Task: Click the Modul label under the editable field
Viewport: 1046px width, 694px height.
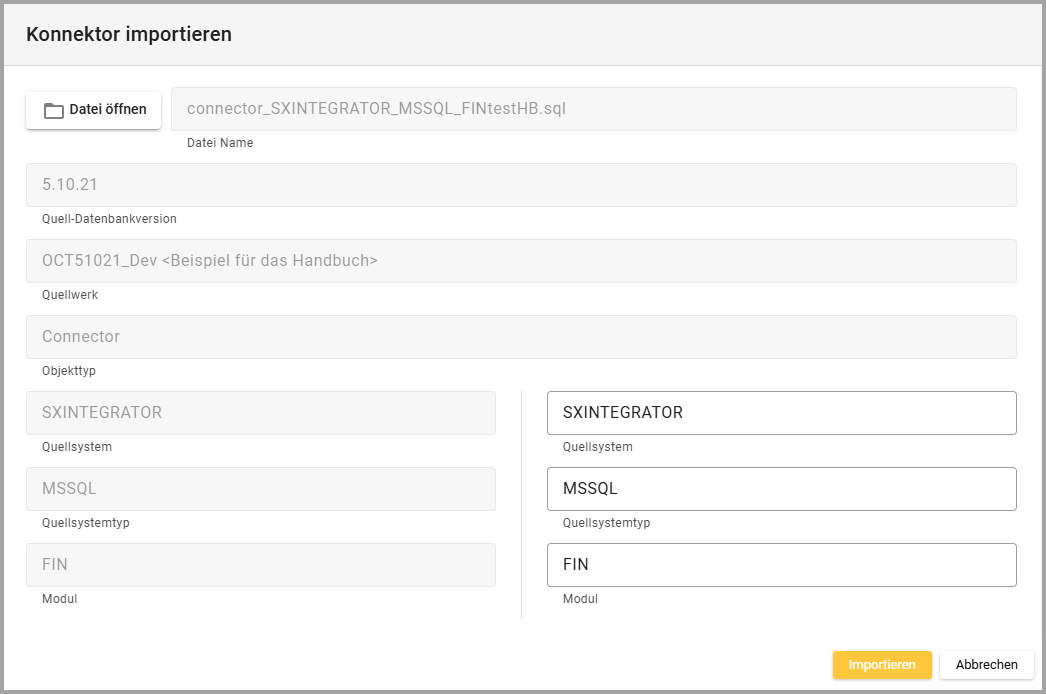Action: point(580,599)
